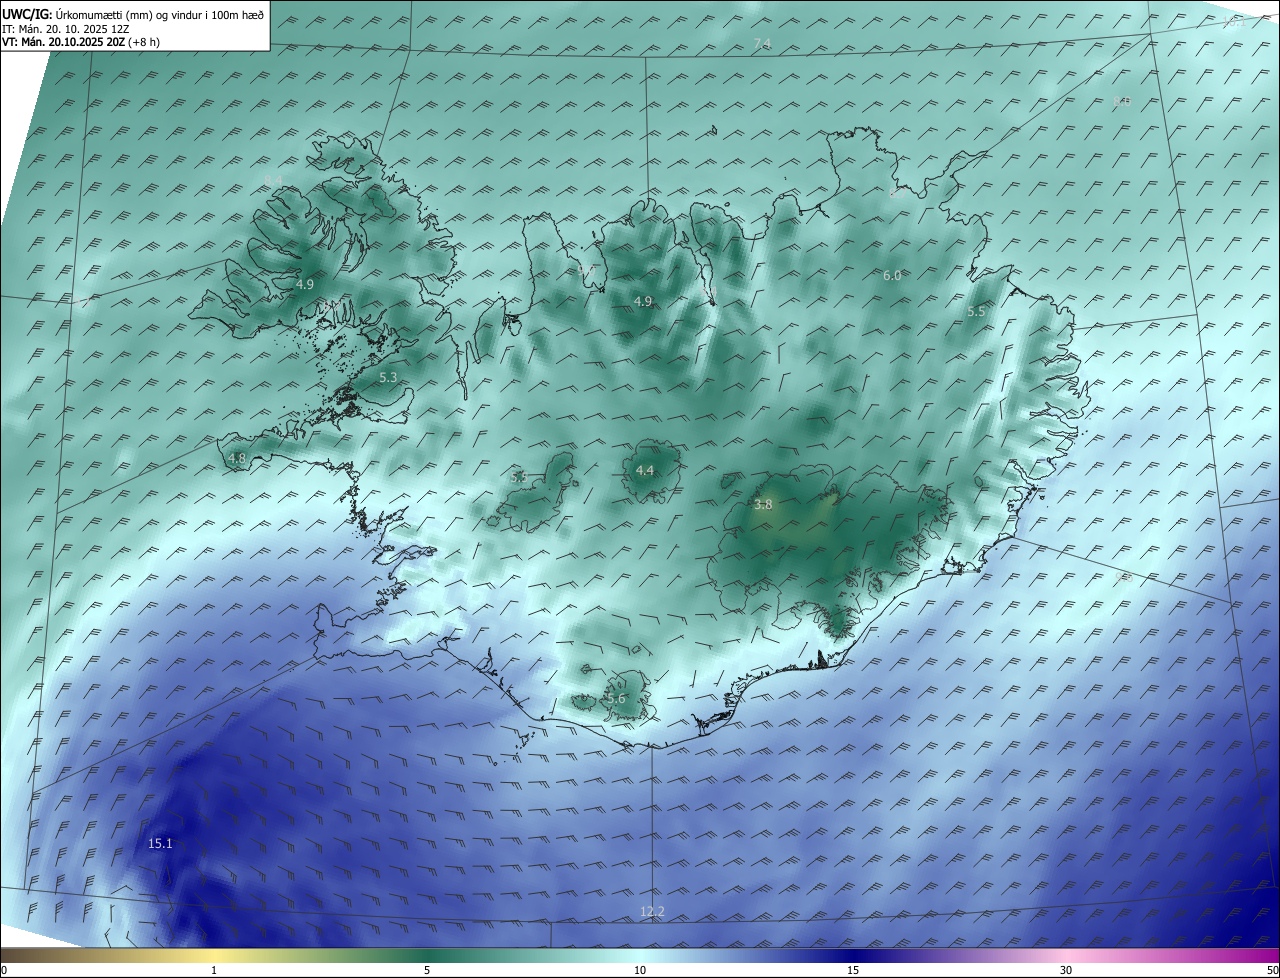
Task: Click the 5.6 value on the southern glacier
Action: click(616, 698)
